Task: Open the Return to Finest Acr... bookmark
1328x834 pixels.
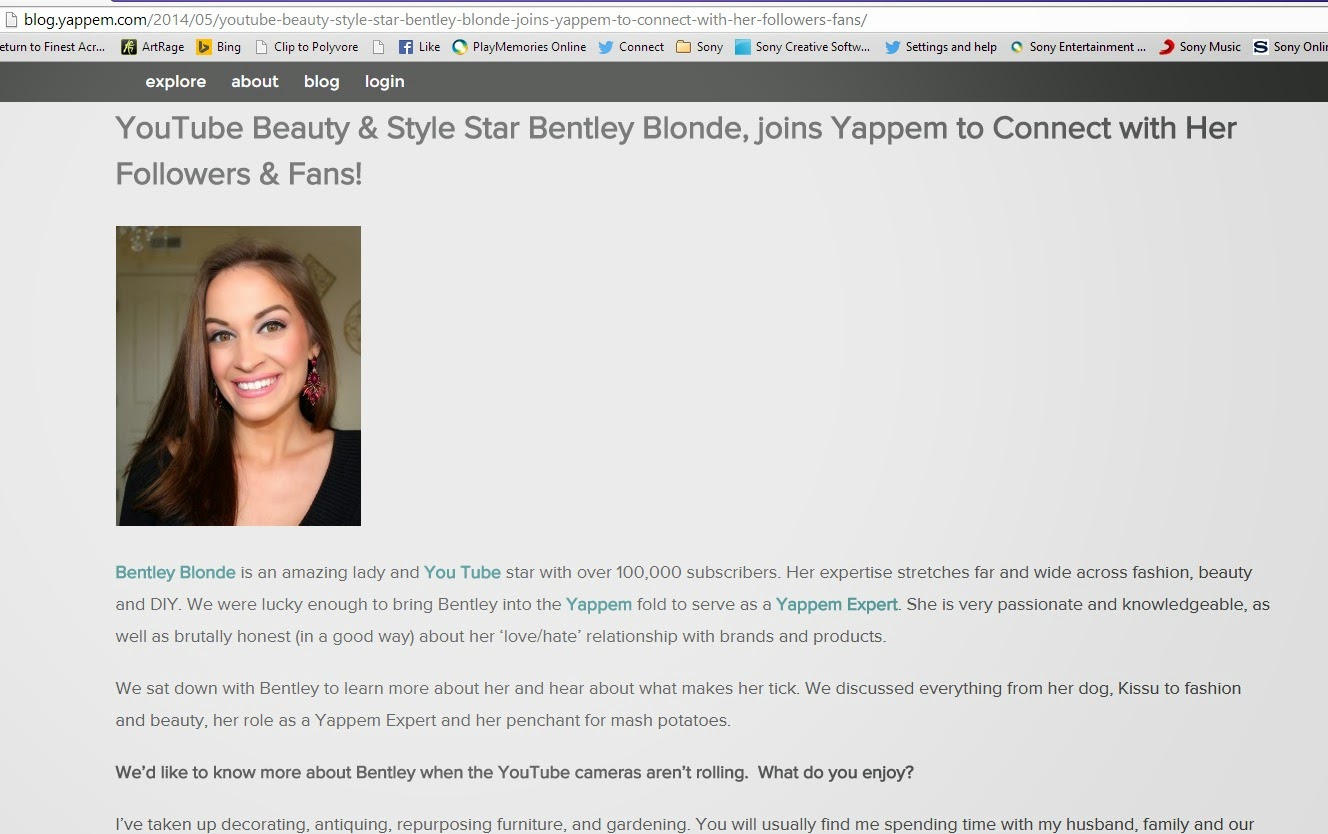Action: 52,47
